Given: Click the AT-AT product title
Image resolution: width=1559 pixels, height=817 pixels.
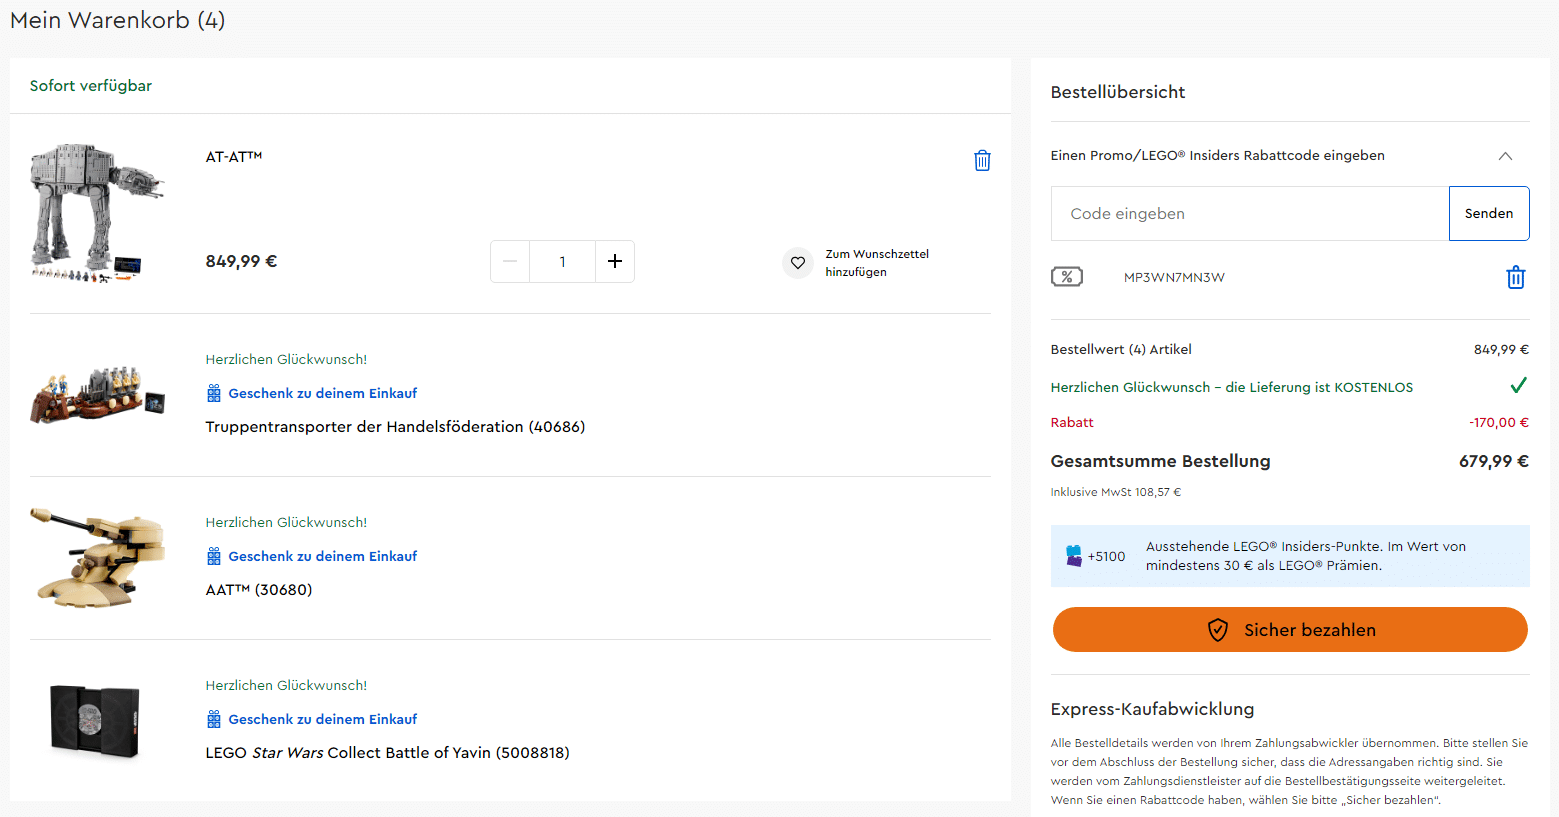Looking at the screenshot, I should click(x=234, y=157).
